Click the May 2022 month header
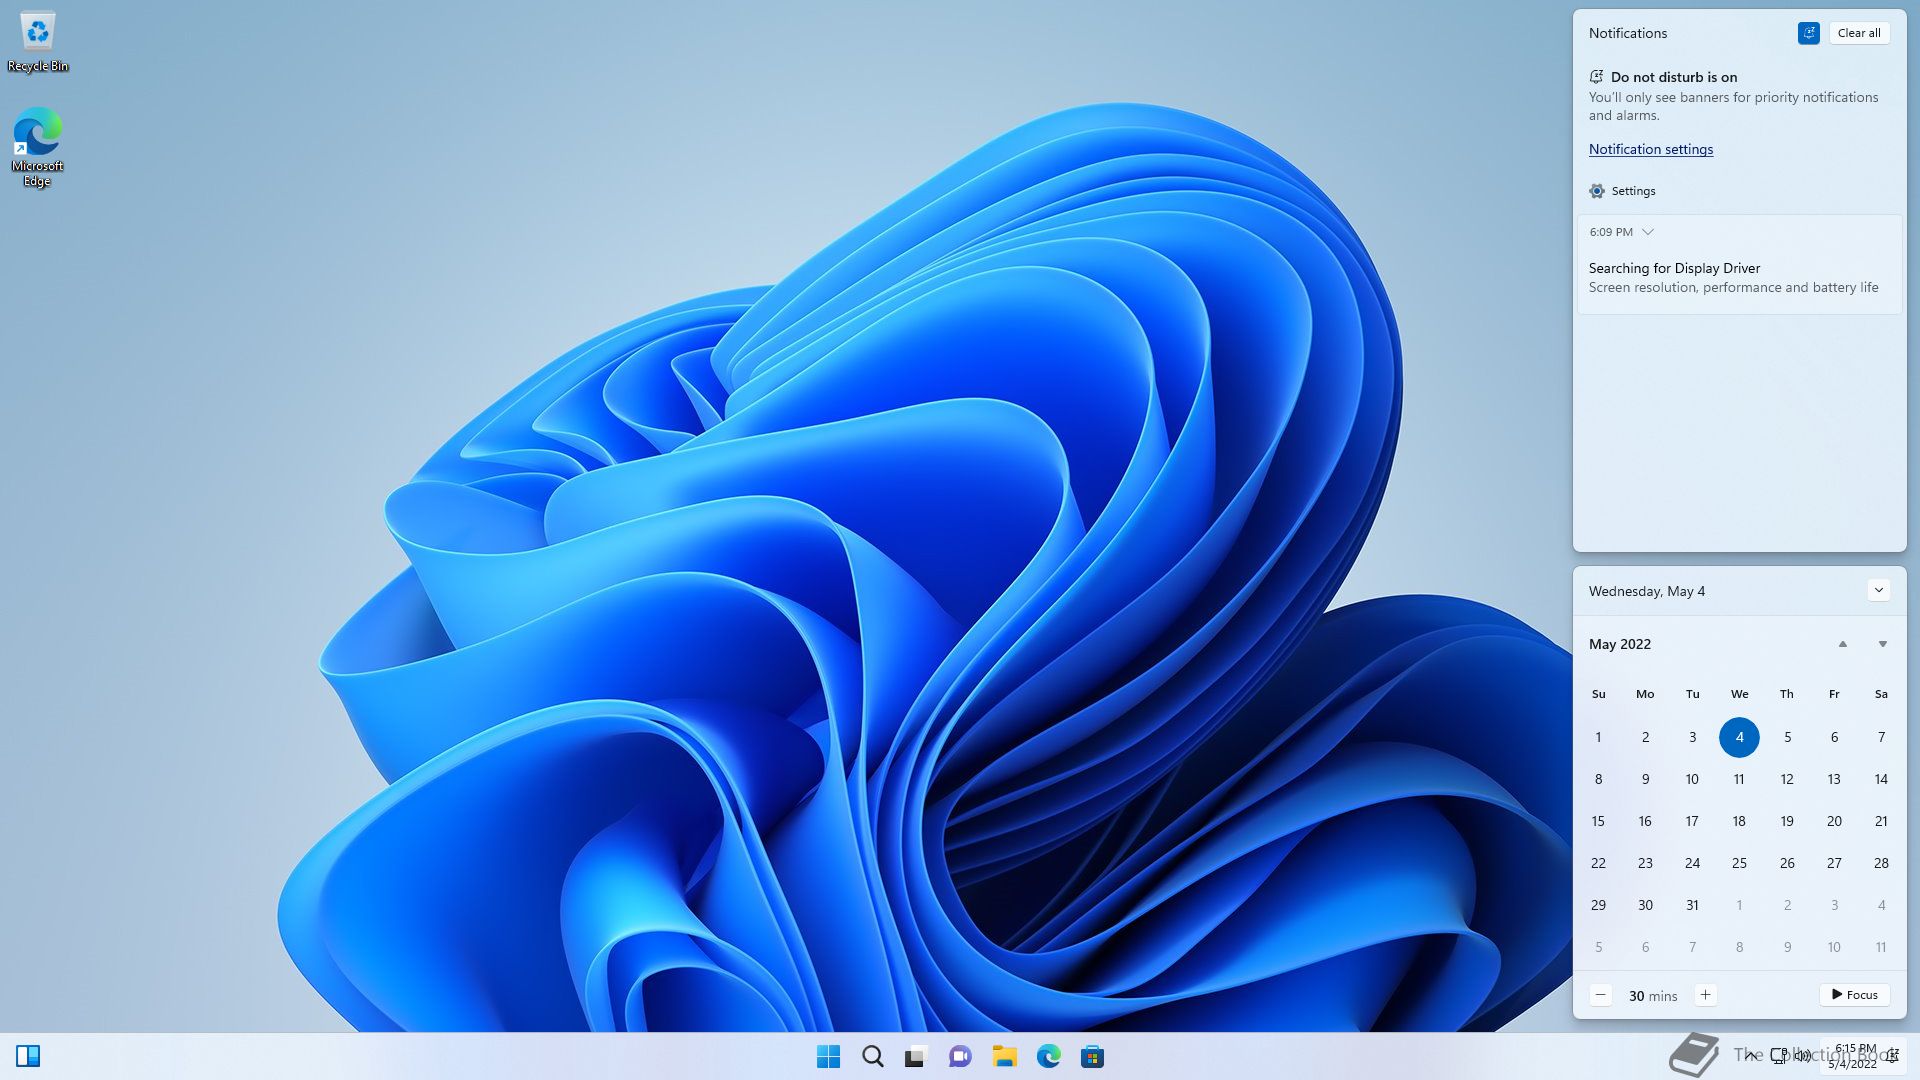Viewport: 1920px width, 1080px height. click(1620, 644)
